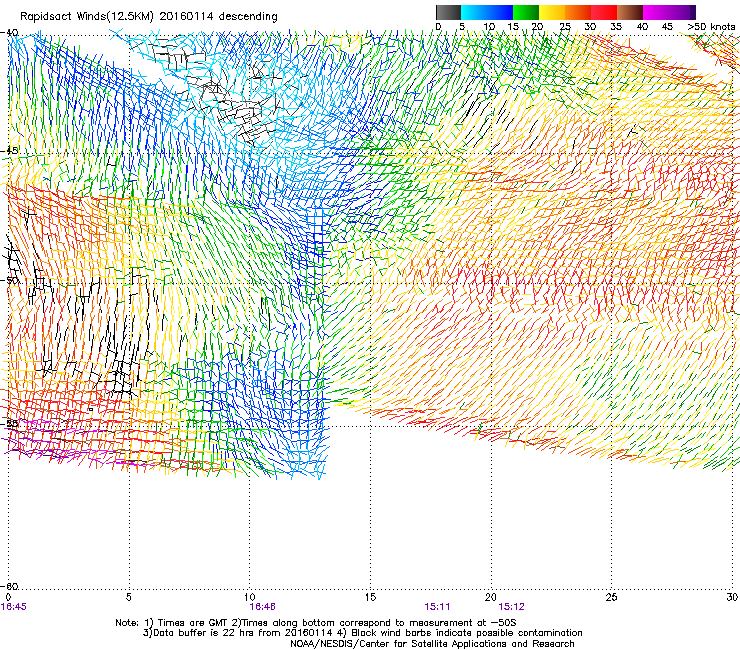
Task: Click the '25' longitude label on bottom axis
Action: coord(611,597)
